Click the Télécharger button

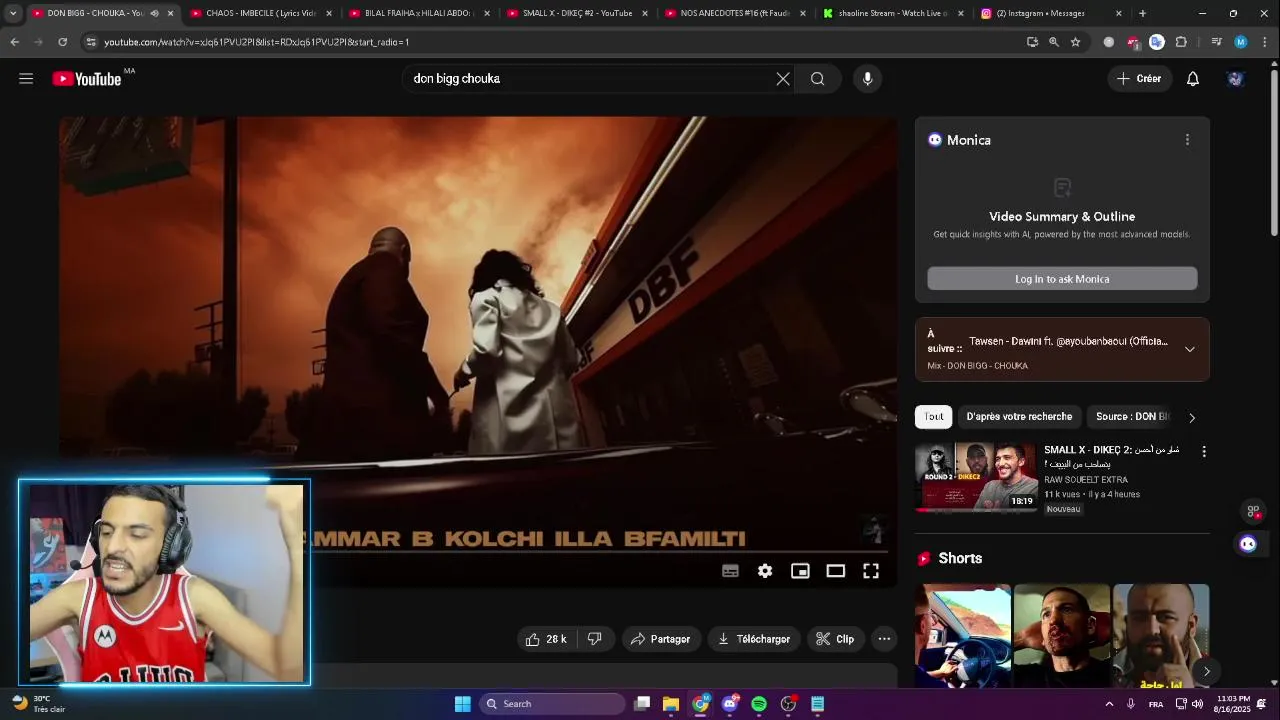coord(754,639)
